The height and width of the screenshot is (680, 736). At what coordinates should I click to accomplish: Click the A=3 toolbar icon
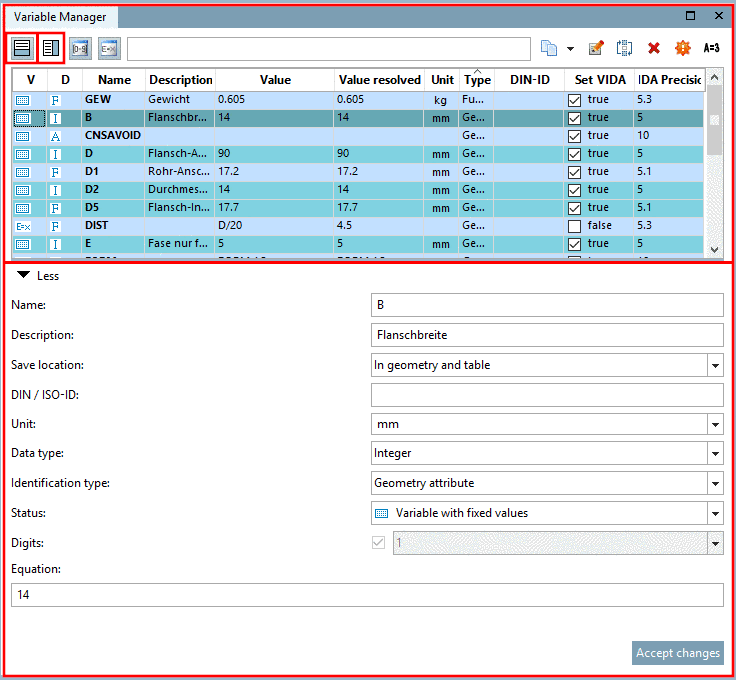[711, 48]
